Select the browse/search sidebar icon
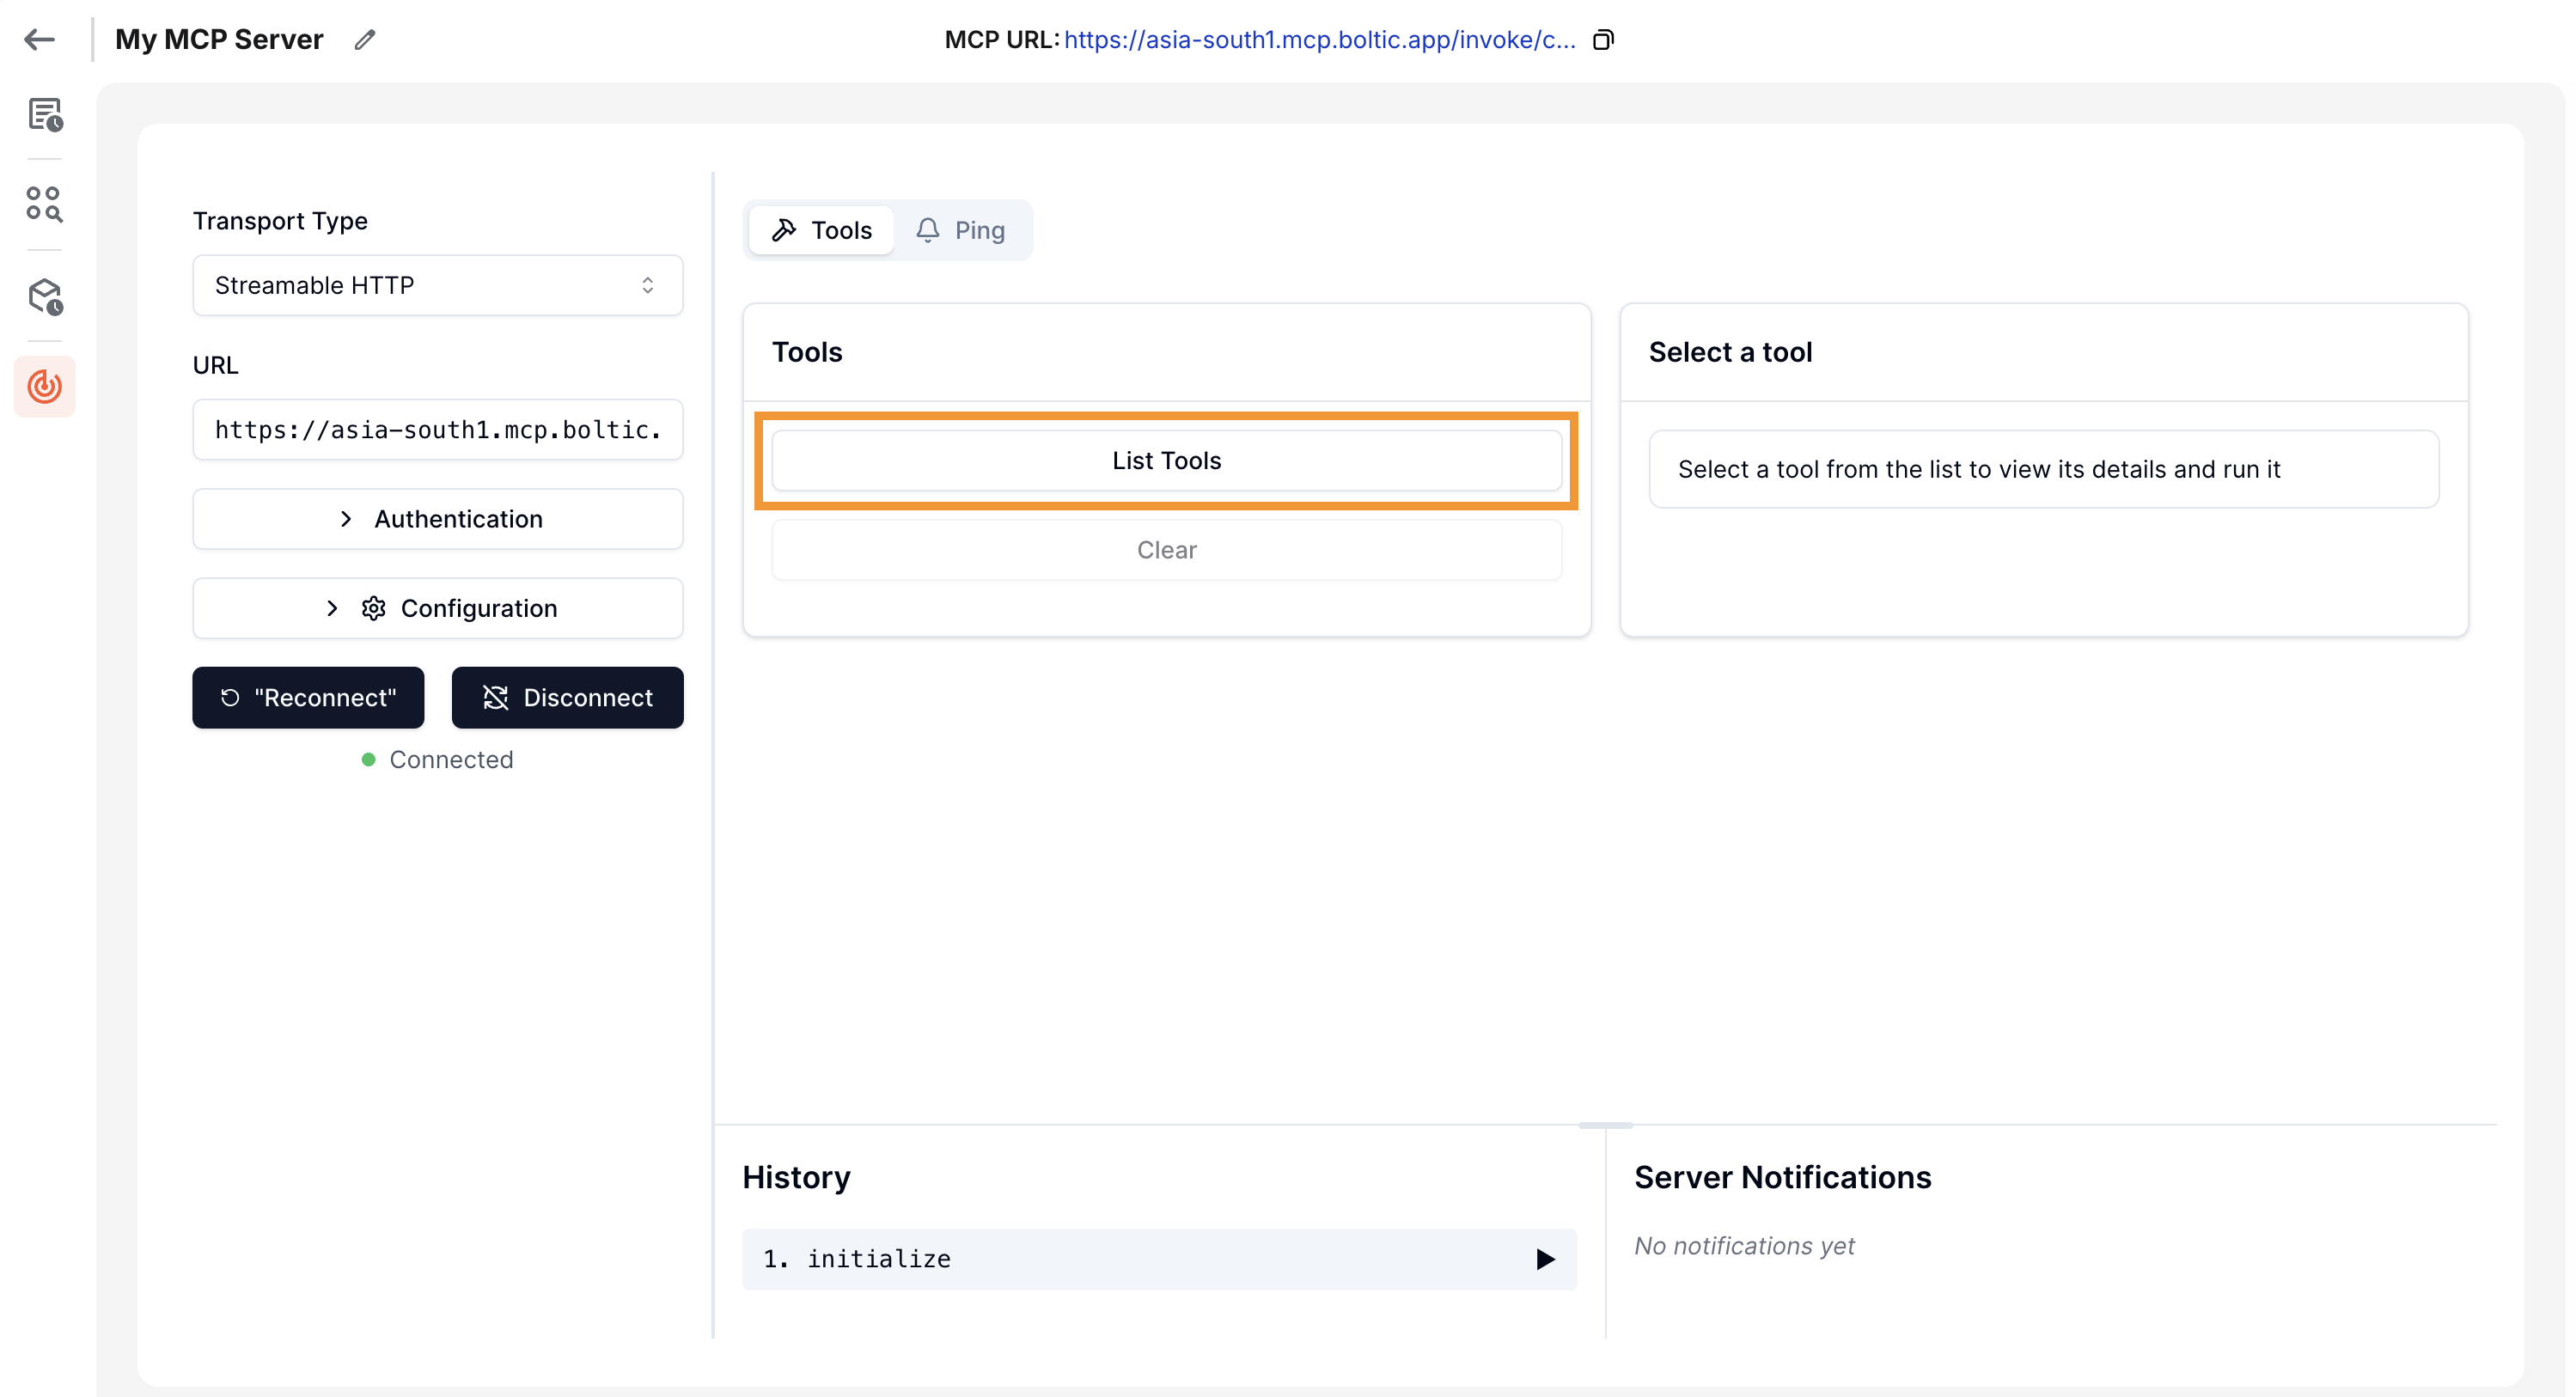The image size is (2576, 1397). click(x=44, y=205)
